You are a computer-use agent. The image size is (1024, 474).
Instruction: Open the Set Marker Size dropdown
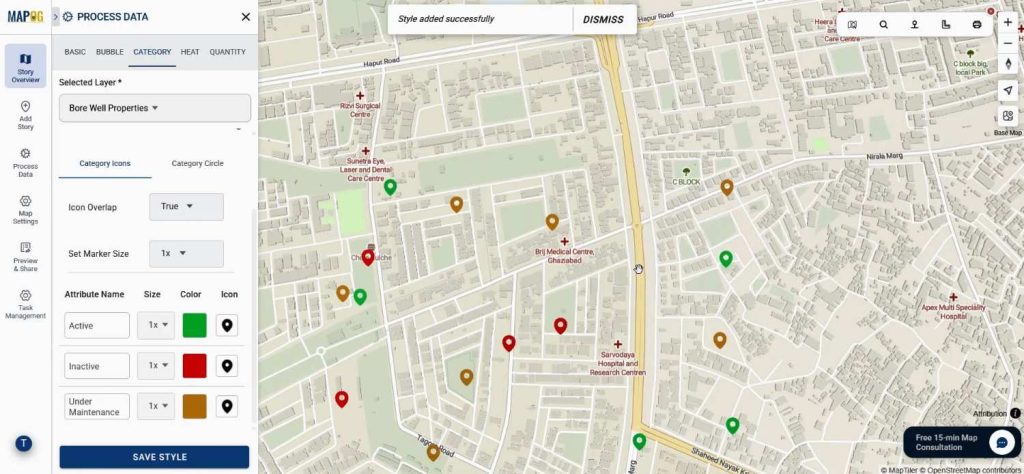click(x=186, y=254)
